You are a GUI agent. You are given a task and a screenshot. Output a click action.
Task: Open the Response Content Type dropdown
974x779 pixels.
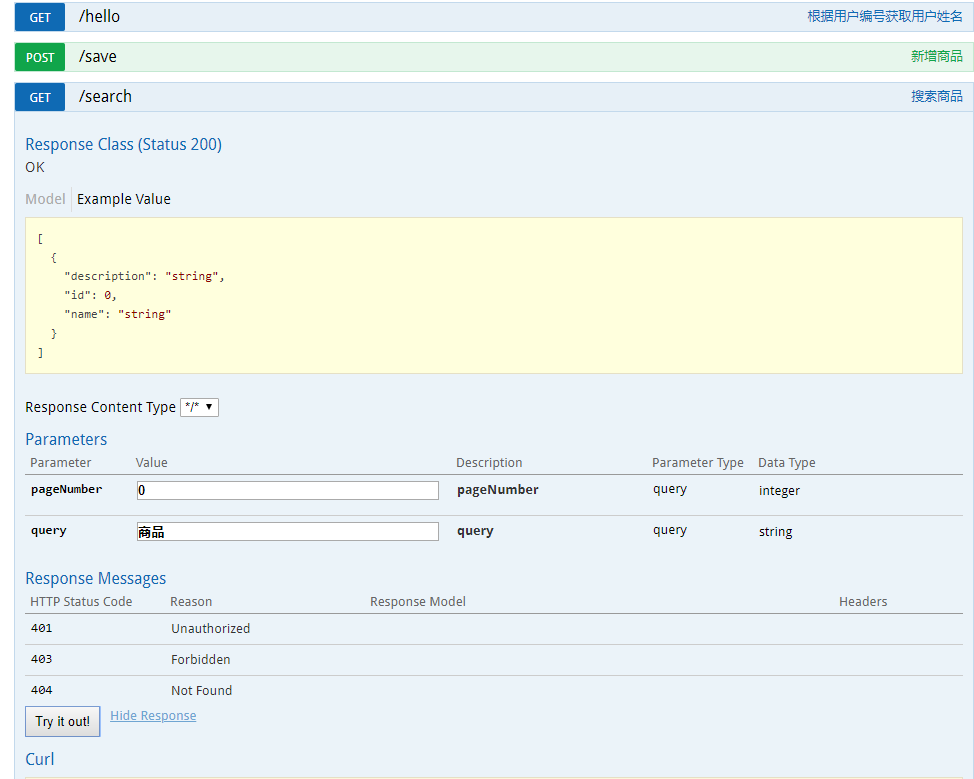pos(199,407)
